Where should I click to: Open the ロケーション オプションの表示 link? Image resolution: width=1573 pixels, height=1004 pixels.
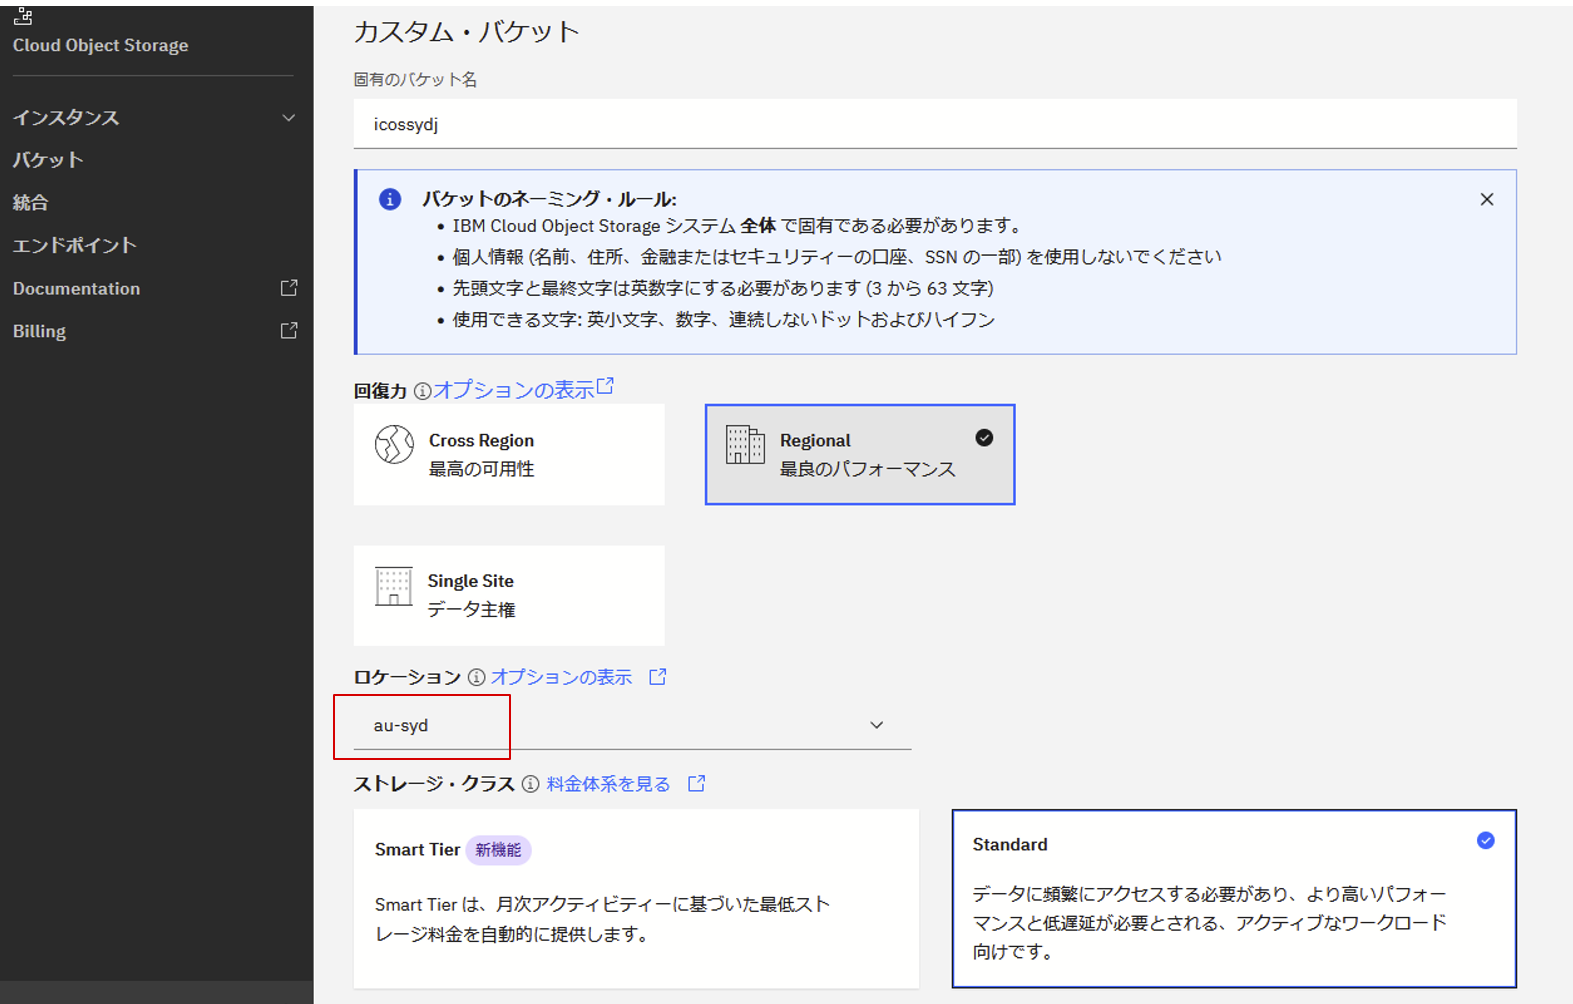coord(561,677)
